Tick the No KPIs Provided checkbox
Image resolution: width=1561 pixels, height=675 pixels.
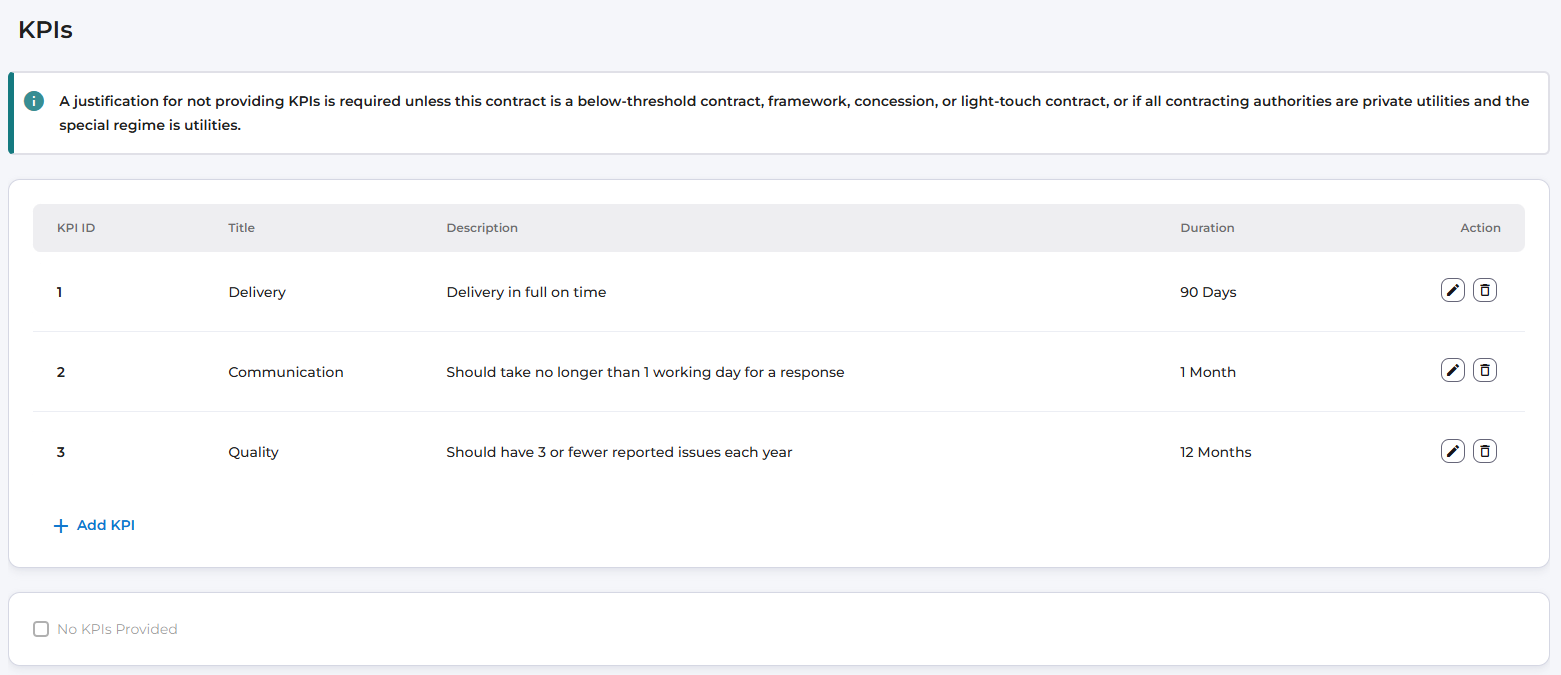pyautogui.click(x=41, y=629)
